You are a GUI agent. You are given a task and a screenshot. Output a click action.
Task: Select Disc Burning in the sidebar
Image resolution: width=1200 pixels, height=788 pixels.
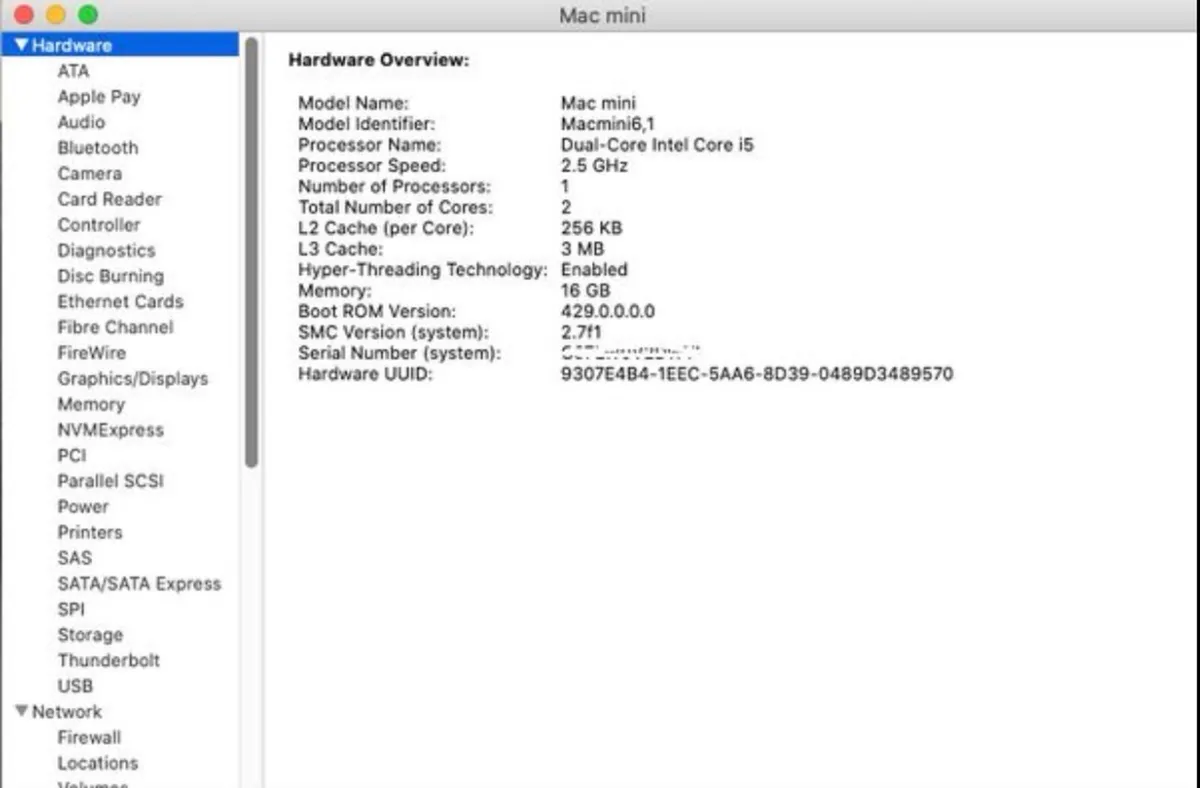pyautogui.click(x=110, y=276)
